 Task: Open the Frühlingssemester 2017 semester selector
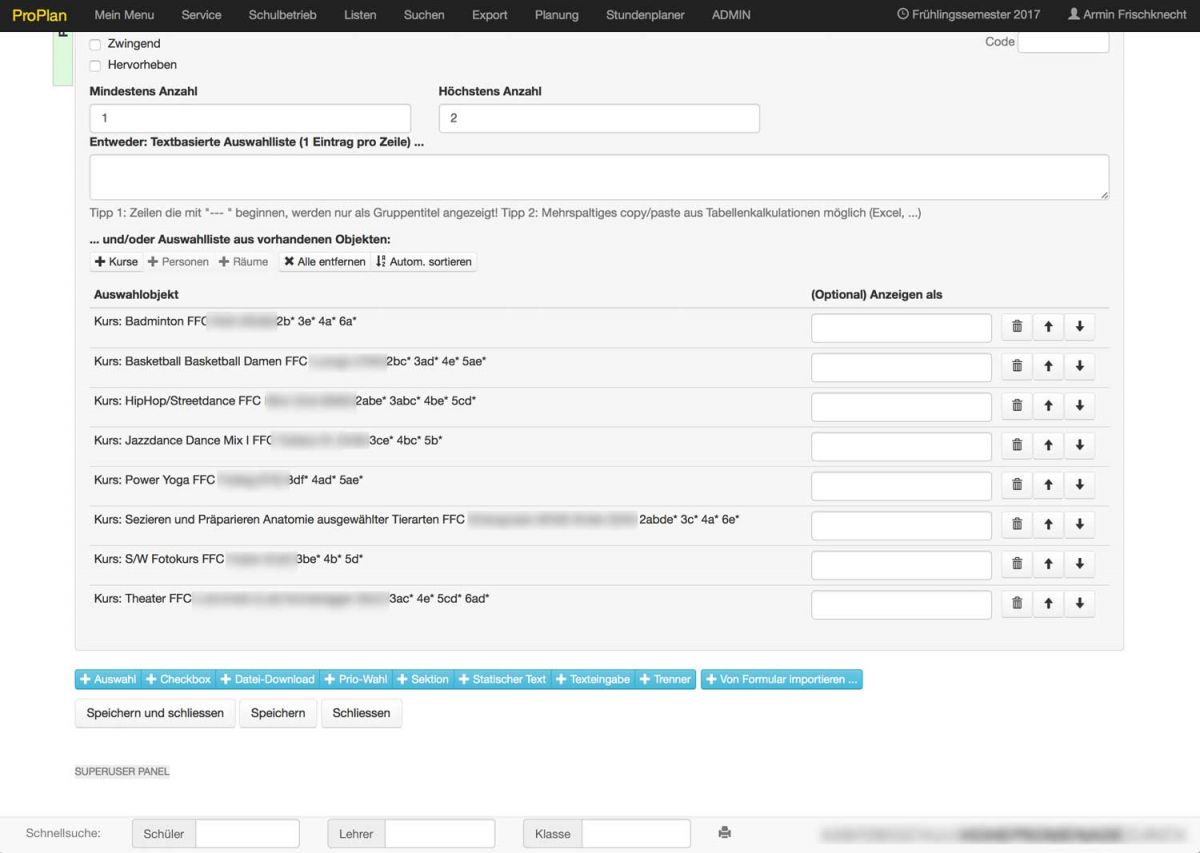[968, 15]
